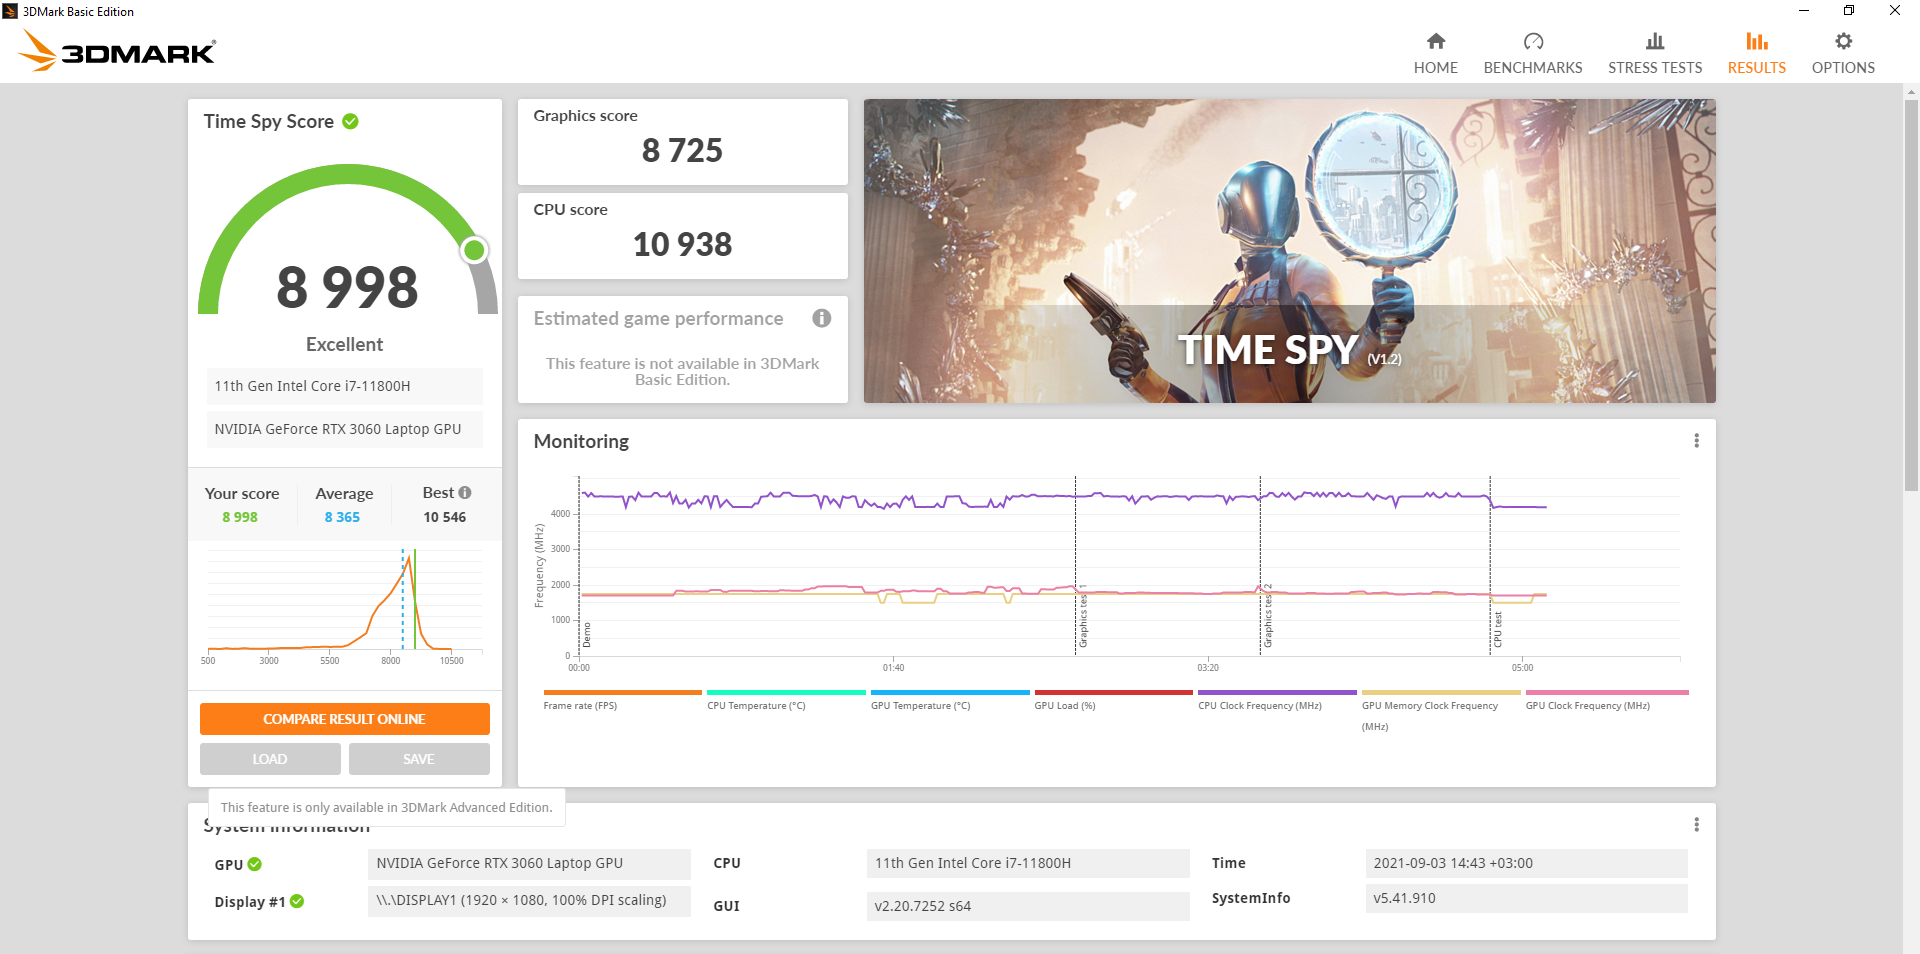Click the CPU test timeline marker
This screenshot has height=954, width=1920.
[1498, 629]
